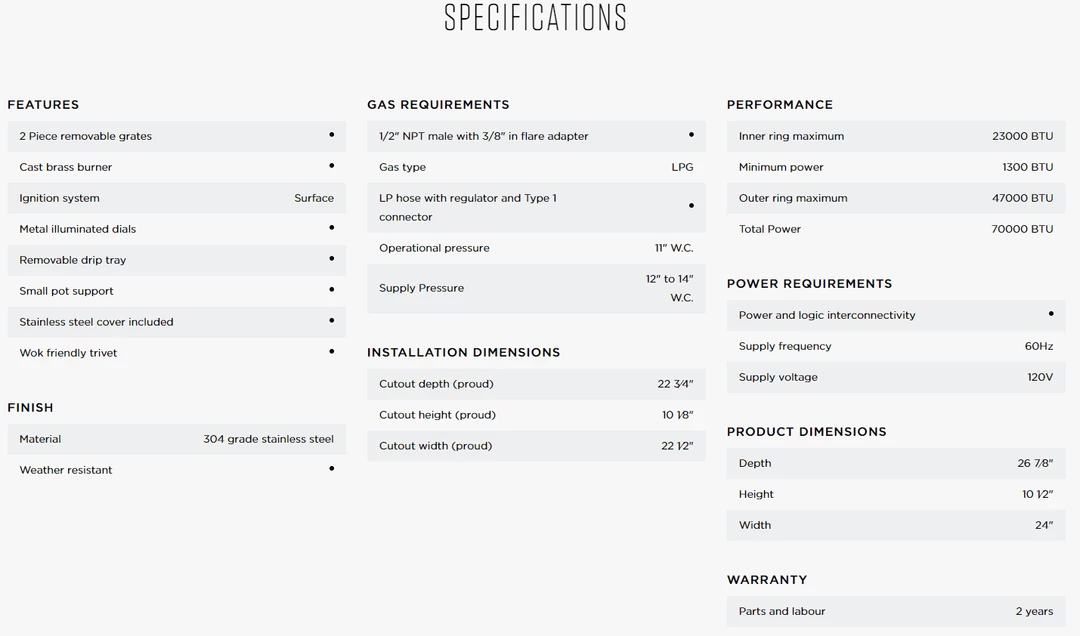Click the Supply voltage 120V value
1080x636 pixels.
pos(1040,377)
